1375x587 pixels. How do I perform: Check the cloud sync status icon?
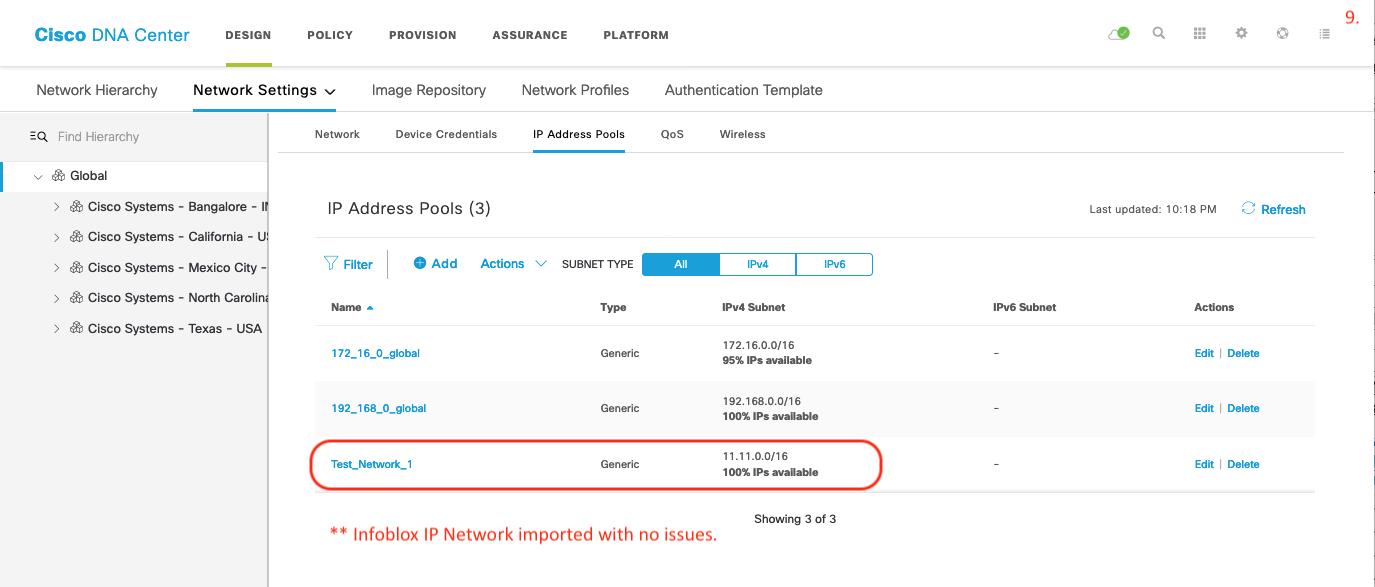coord(1117,32)
